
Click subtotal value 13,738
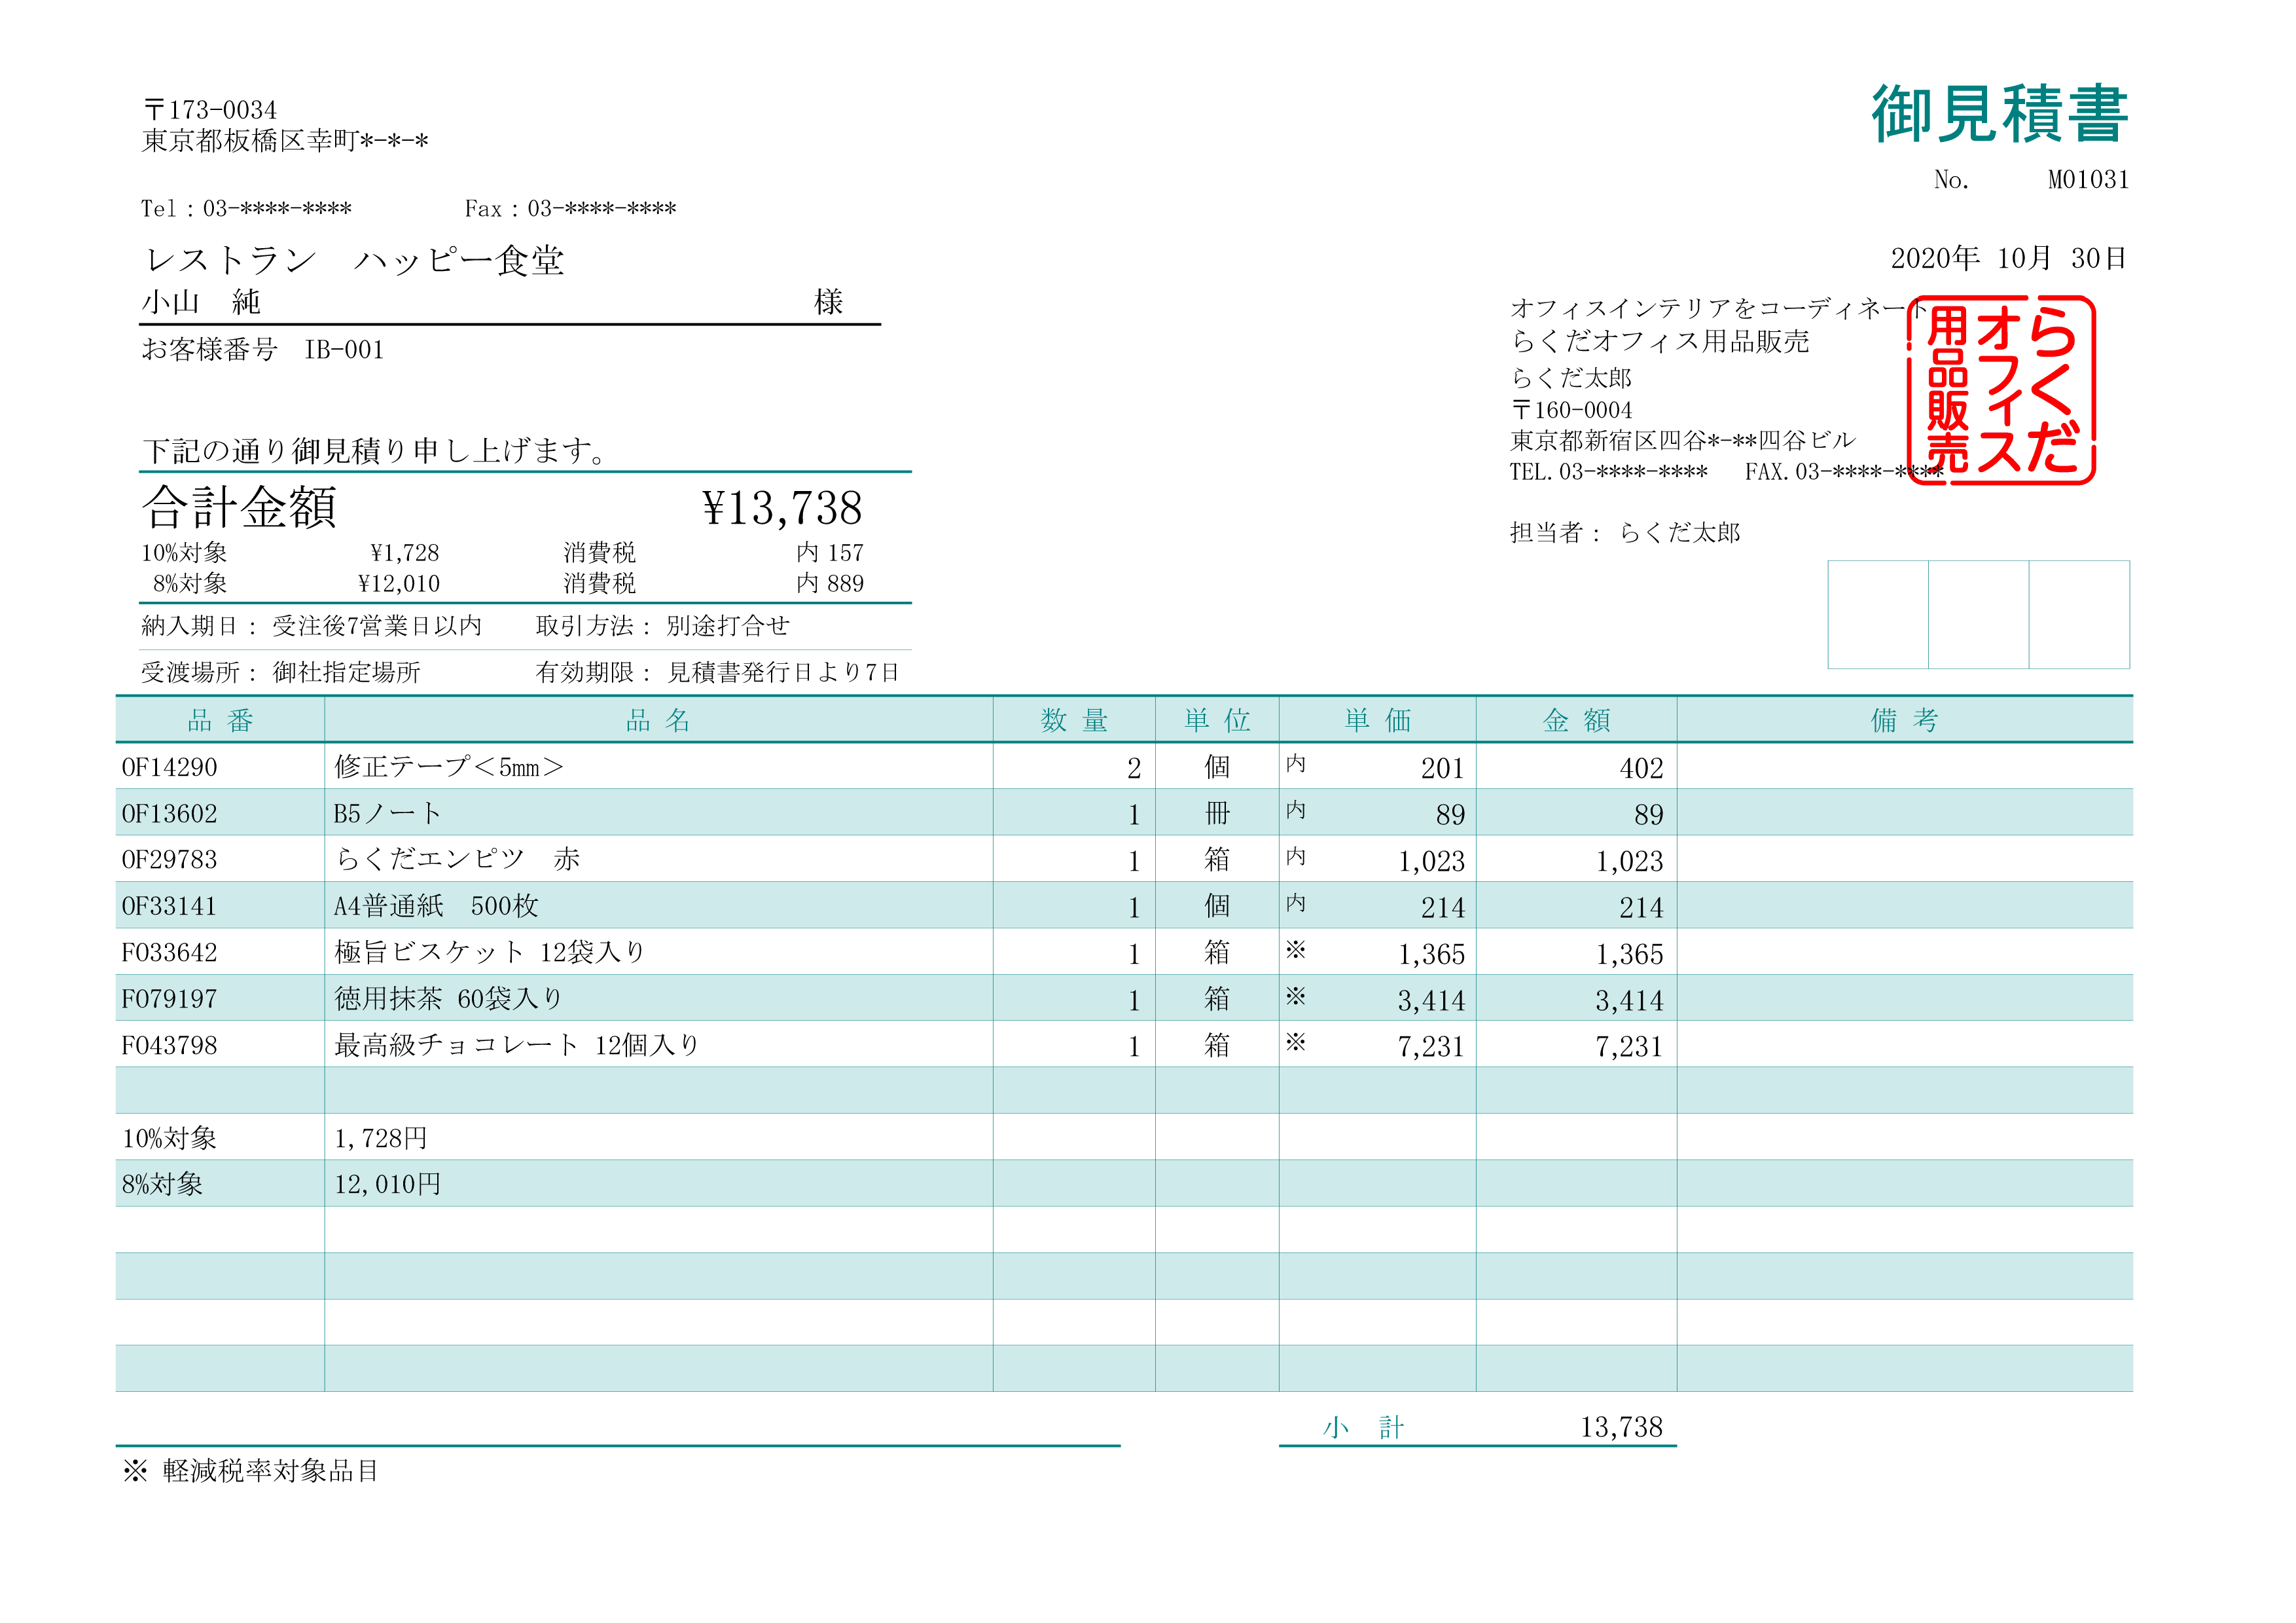(x=1621, y=1428)
